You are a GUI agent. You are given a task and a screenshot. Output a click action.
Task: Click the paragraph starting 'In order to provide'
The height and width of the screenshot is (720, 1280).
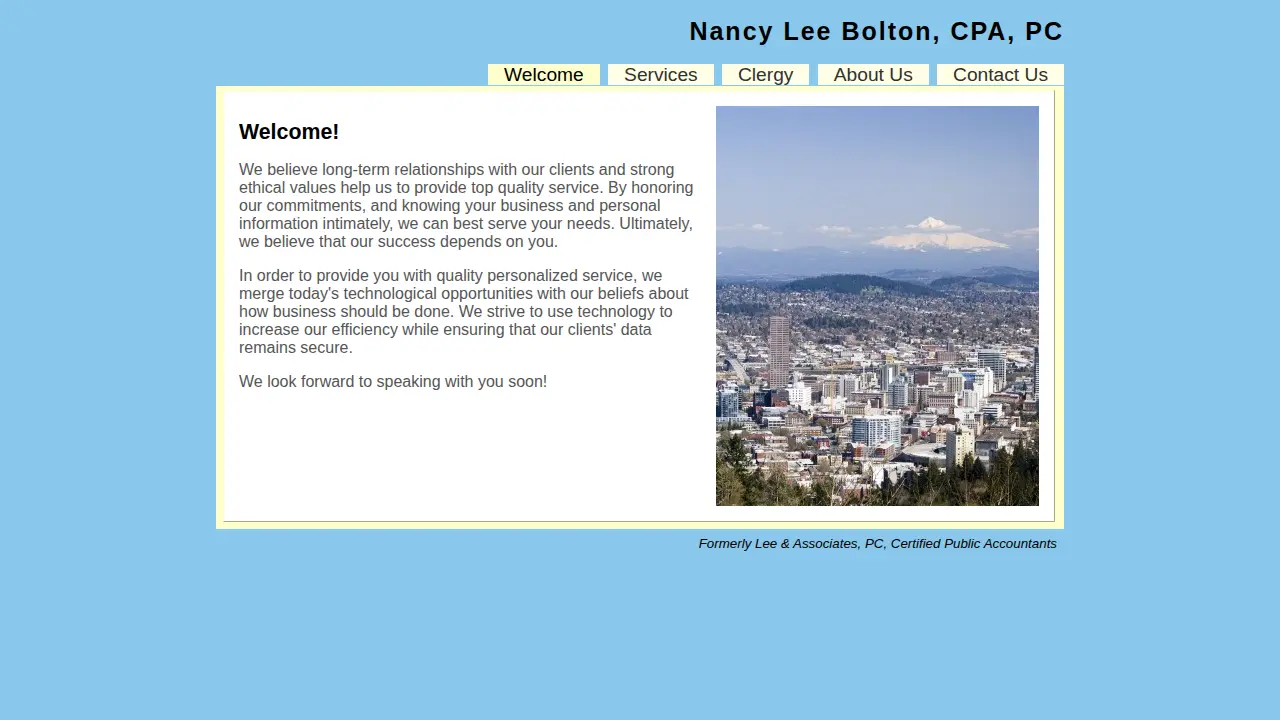pos(465,312)
